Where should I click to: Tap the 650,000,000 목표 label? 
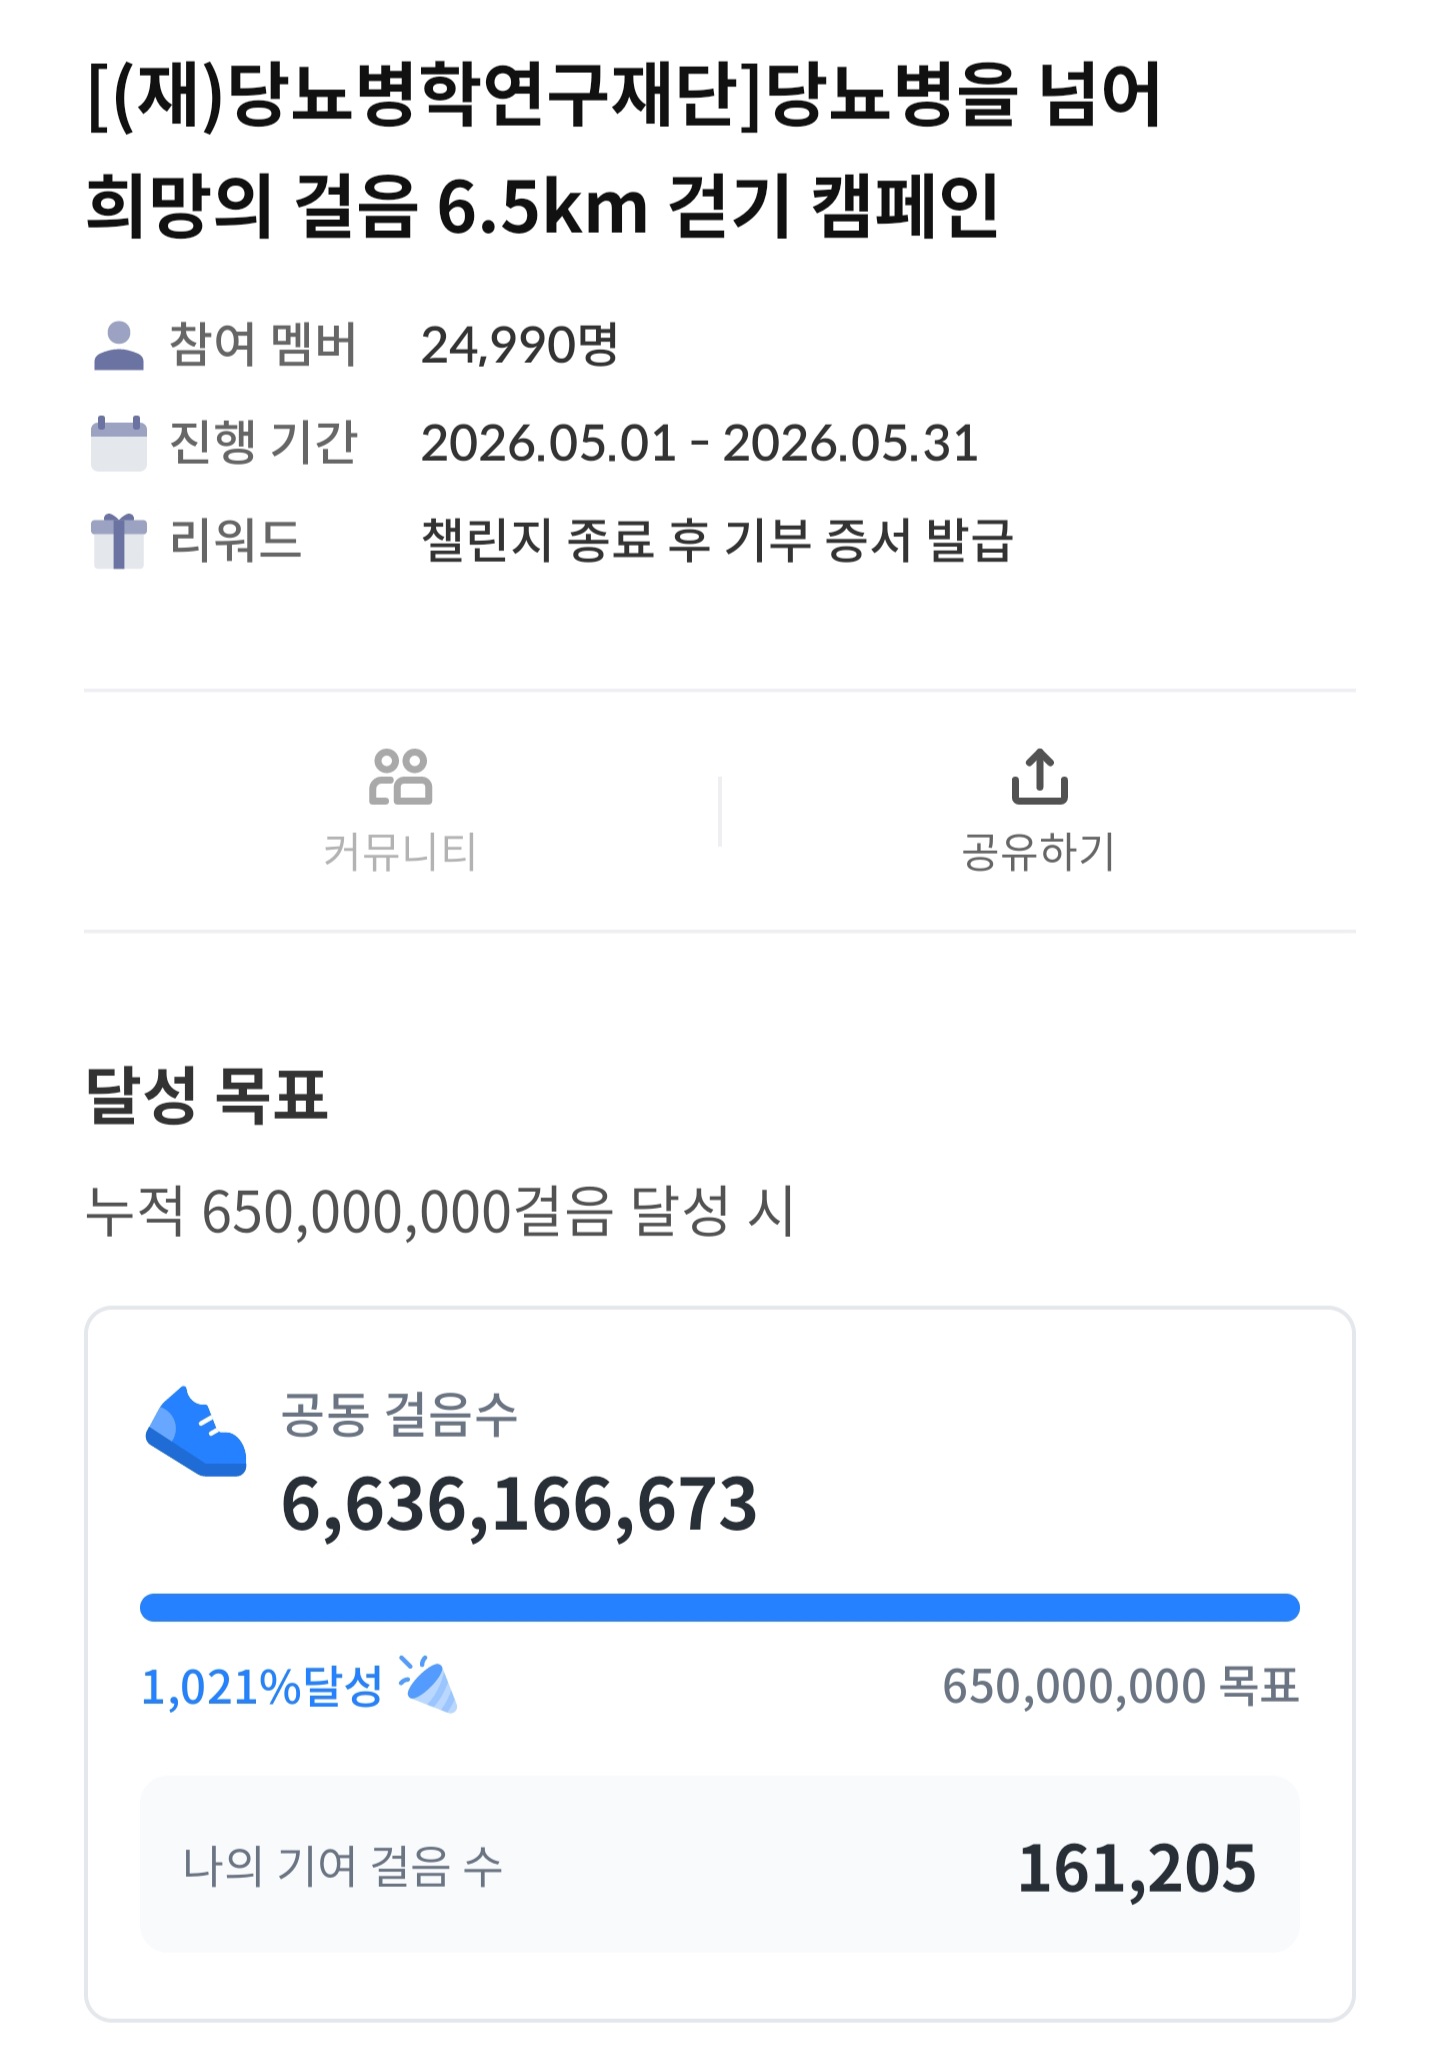1121,1686
